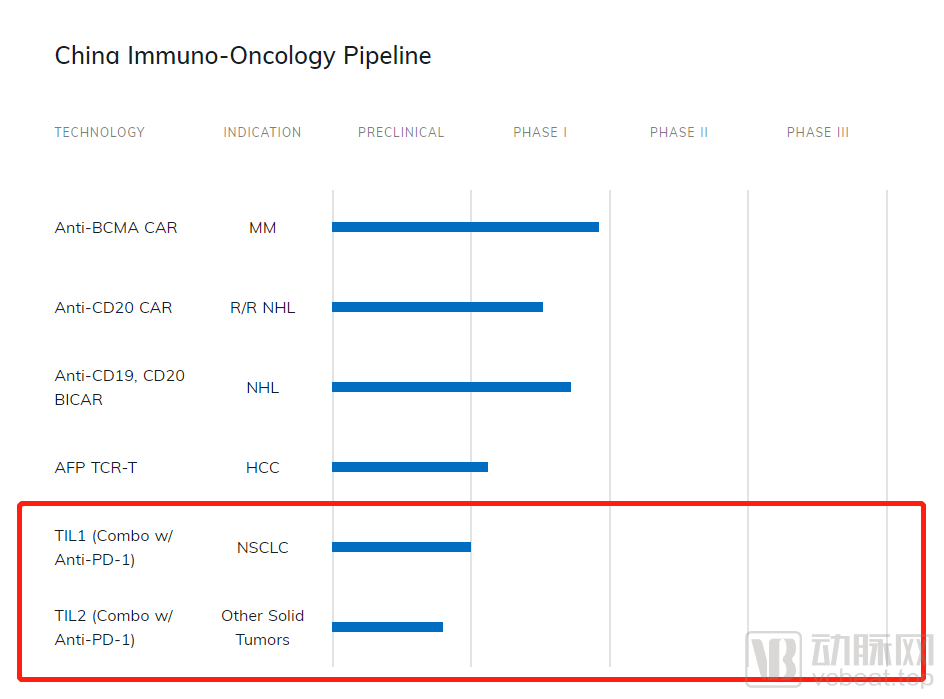Viewport: 944px width, 699px height.
Task: Open the AFP TCR-T technology label
Action: coord(96,468)
